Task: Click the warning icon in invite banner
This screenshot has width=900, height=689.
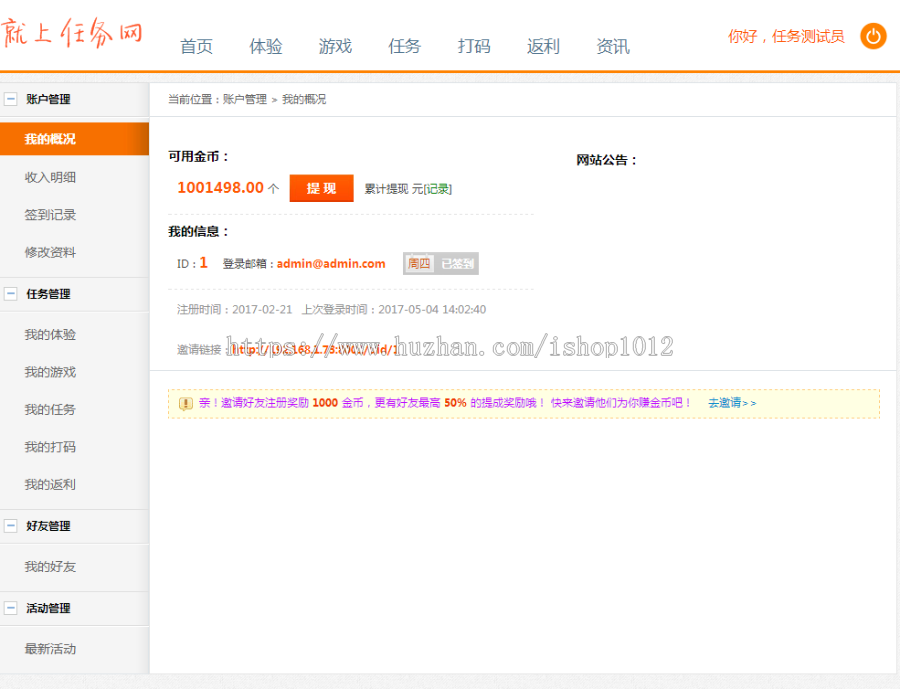Action: (185, 404)
